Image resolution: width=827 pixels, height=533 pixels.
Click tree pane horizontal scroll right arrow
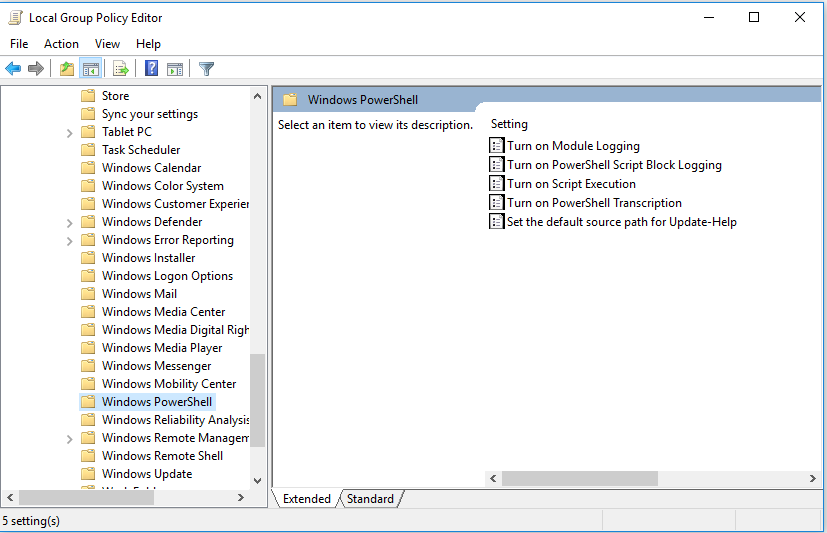241,497
